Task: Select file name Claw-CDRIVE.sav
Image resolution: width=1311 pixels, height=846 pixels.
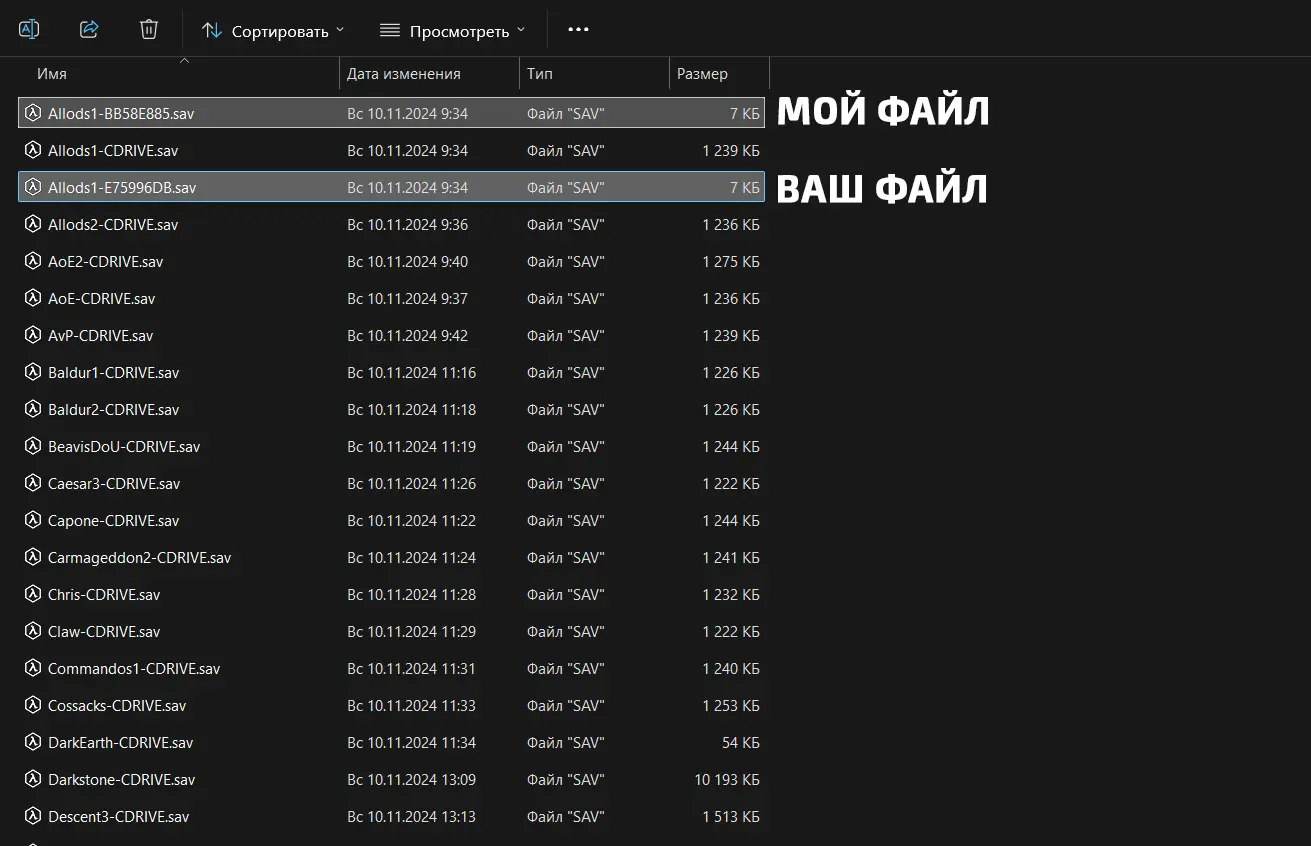Action: coord(104,632)
